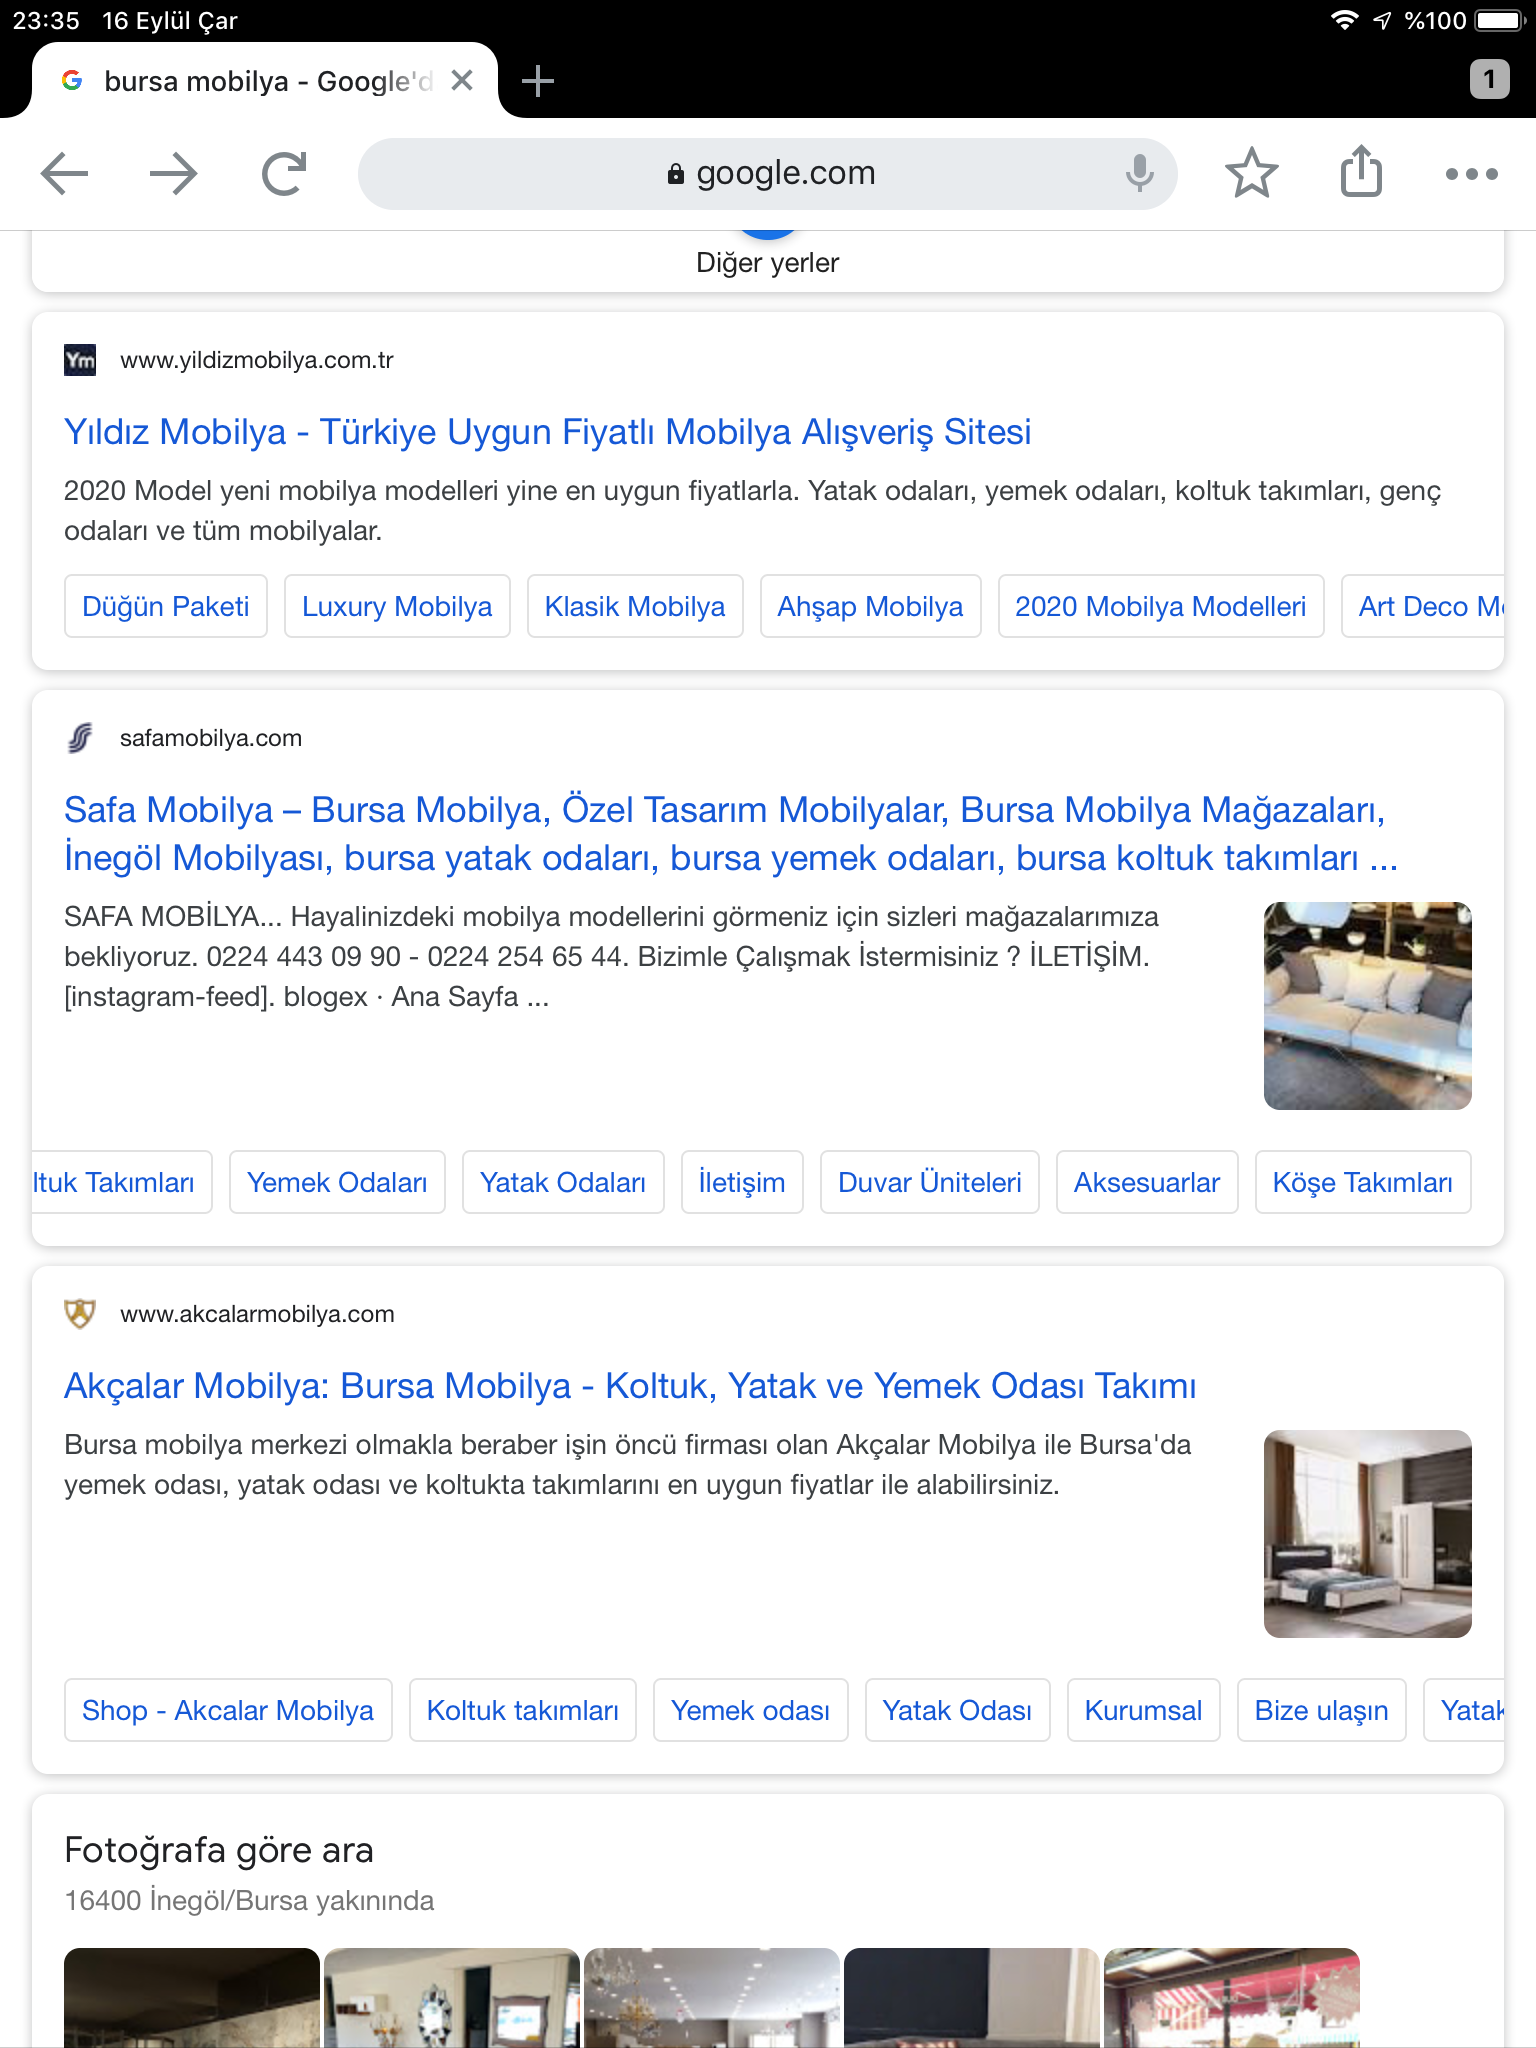Open Yıldız Mobilya result title link

coord(547,432)
